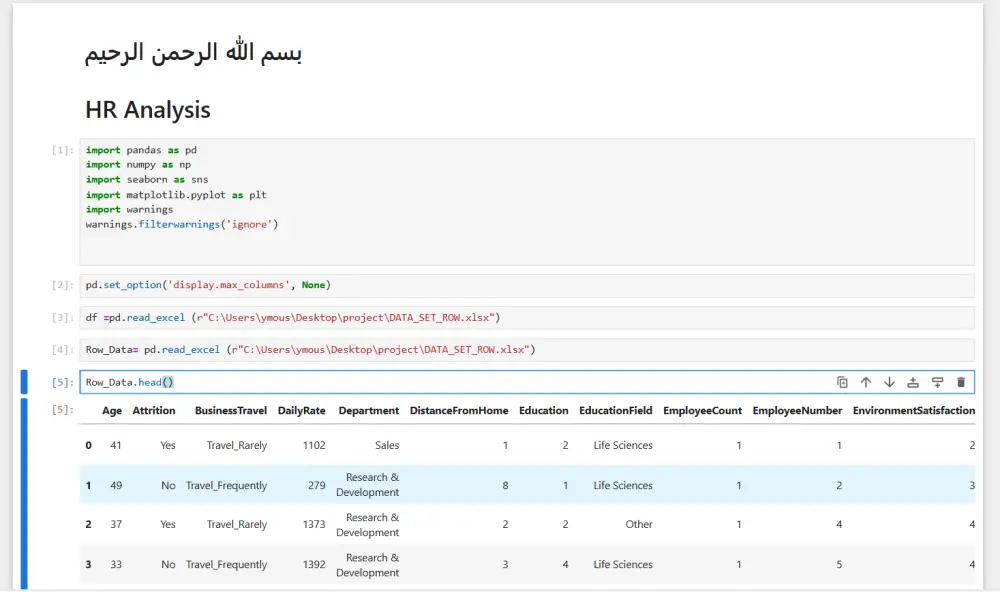Click the Sales department cell
Viewport: 1000px width, 592px height.
(387, 445)
